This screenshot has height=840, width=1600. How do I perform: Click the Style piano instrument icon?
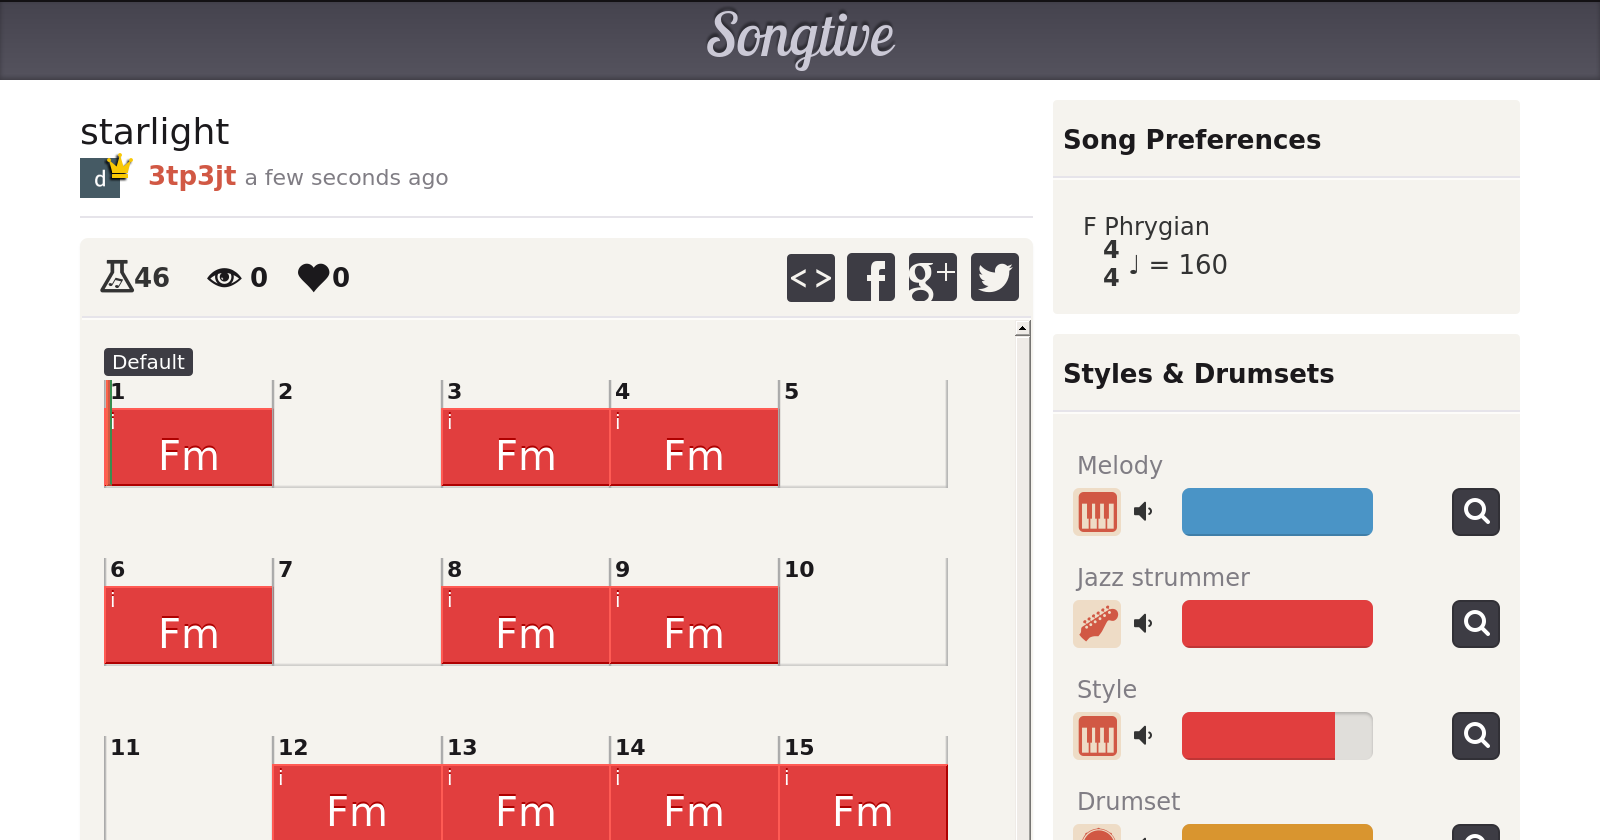(1097, 736)
